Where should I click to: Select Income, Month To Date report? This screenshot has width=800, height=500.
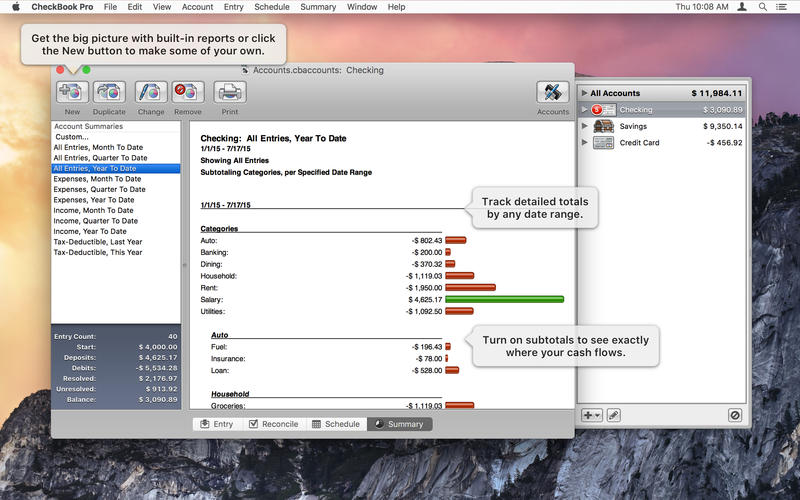[116, 210]
